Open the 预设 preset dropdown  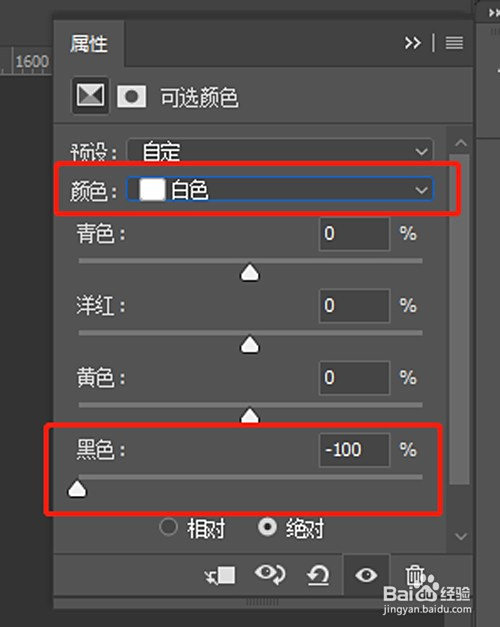click(x=280, y=151)
